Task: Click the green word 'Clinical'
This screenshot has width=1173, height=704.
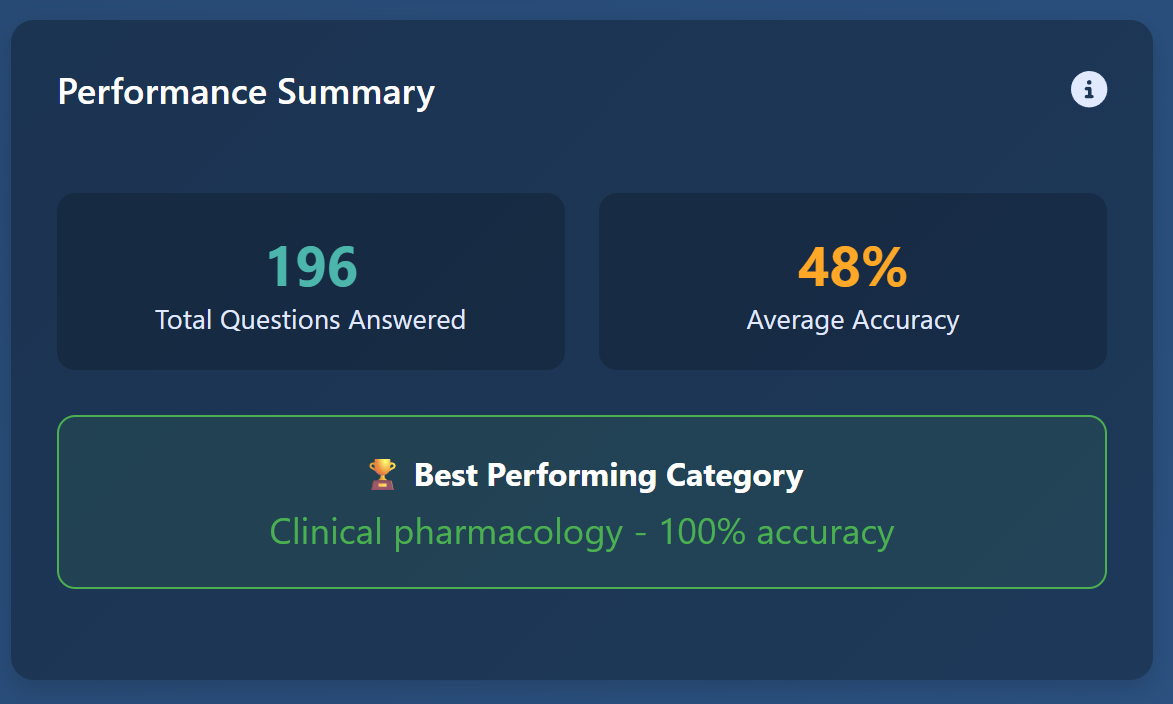Action: pos(326,532)
